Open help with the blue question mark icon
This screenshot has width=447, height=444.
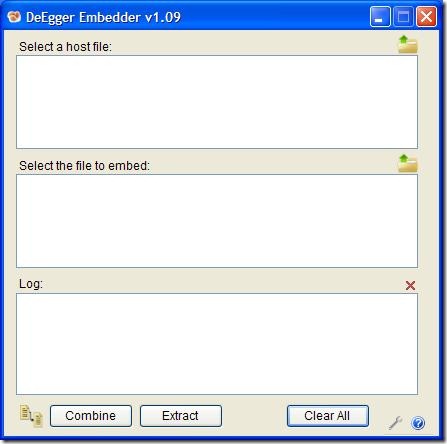click(x=418, y=423)
